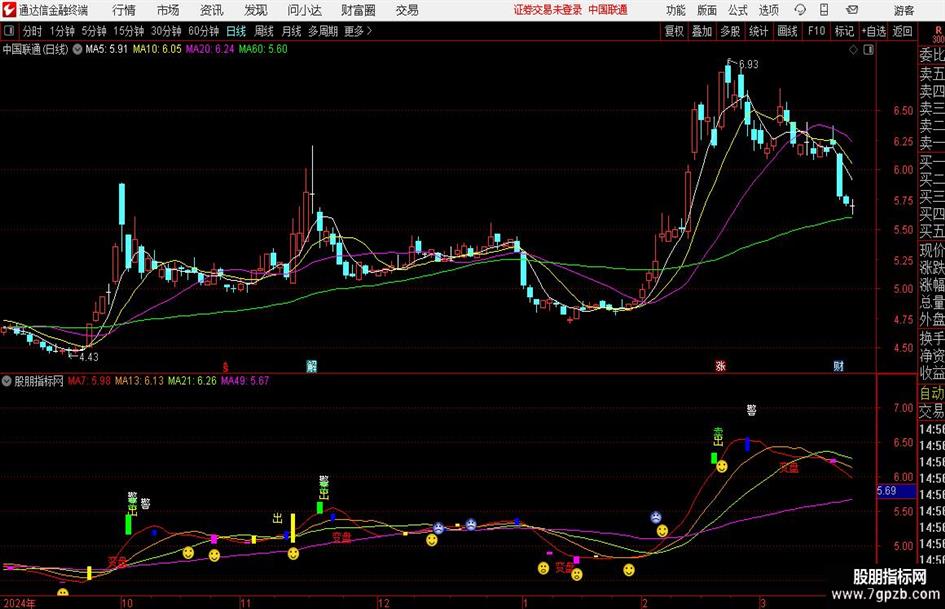Open the mail messages icon
Viewport: 945px width, 609px height.
(x=852, y=10)
